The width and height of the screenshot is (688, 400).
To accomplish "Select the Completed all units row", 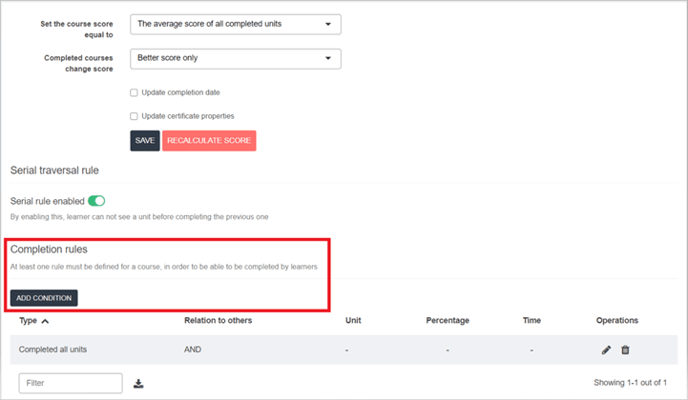I will (x=344, y=350).
